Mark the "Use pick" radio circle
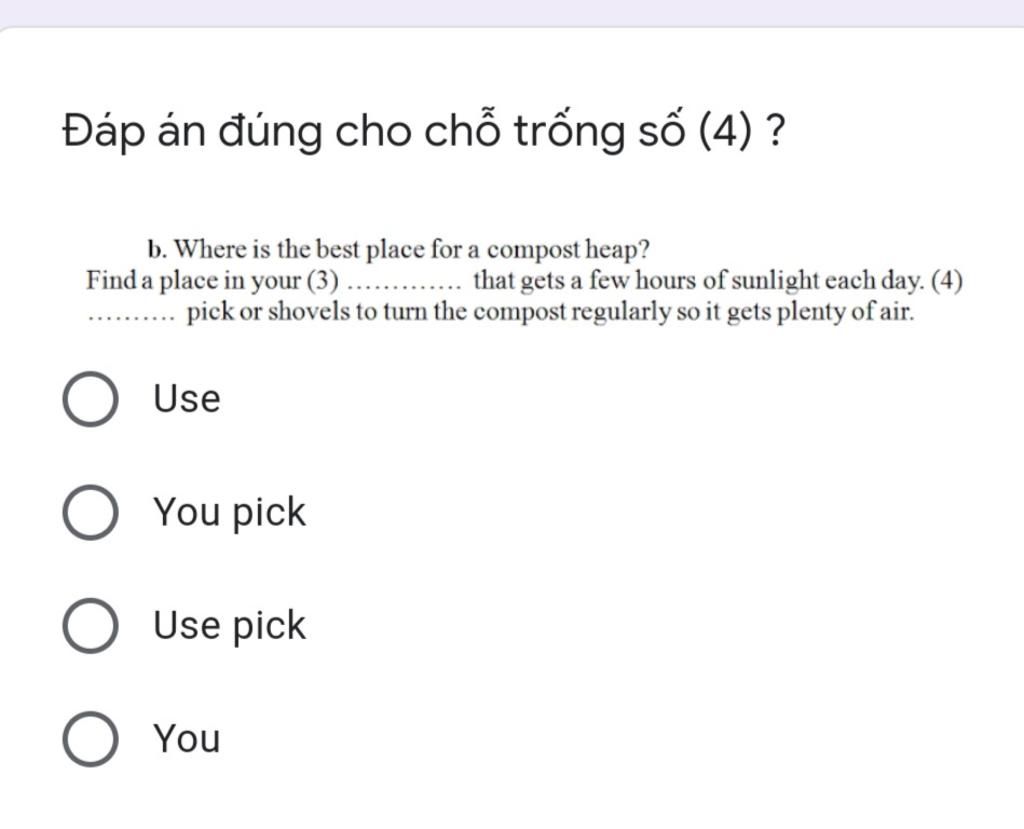 pyautogui.click(x=90, y=626)
